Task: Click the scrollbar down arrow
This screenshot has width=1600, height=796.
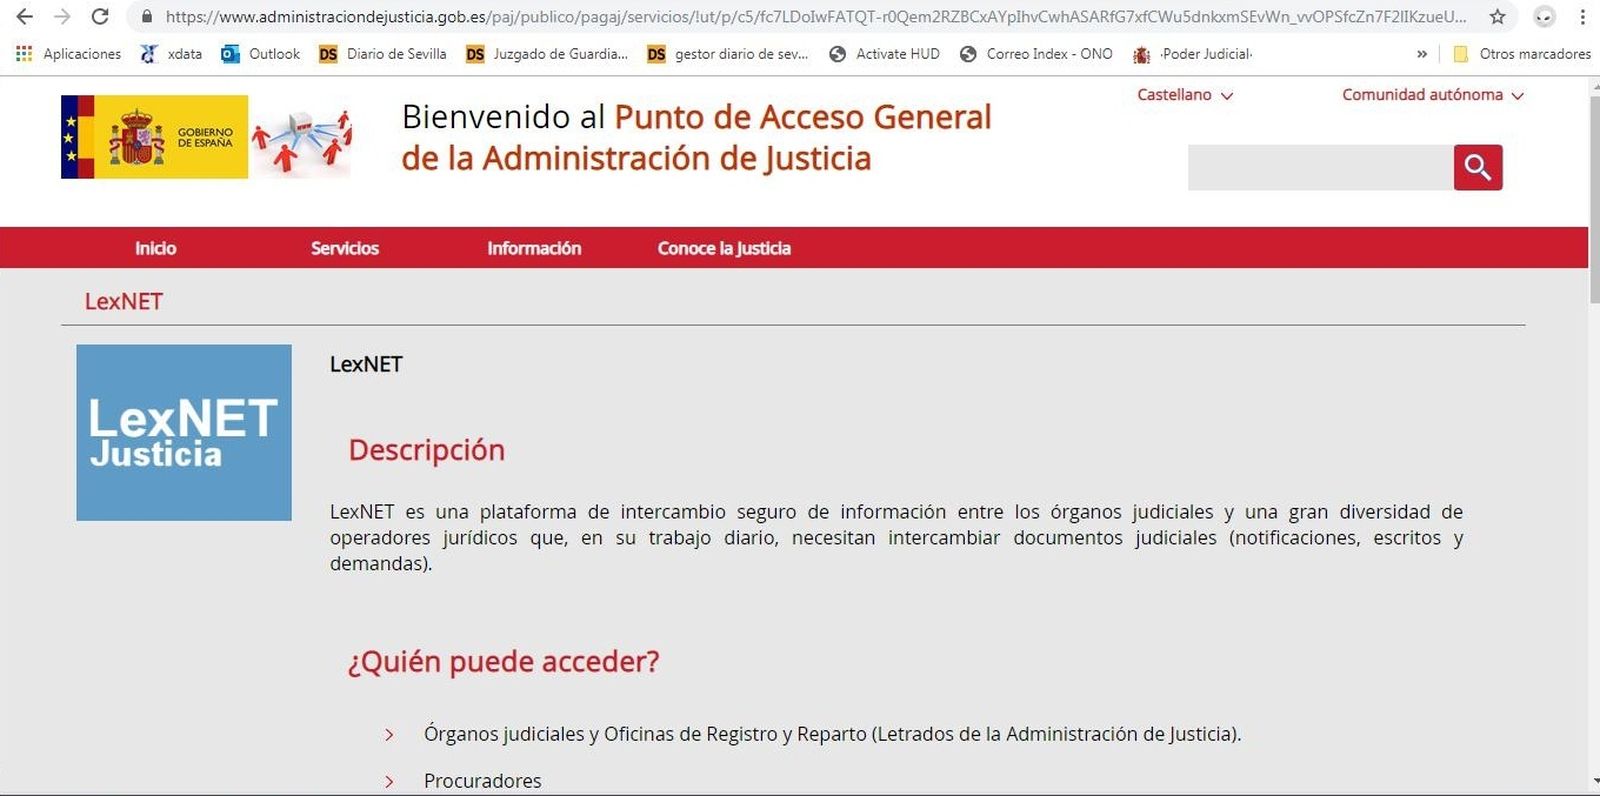Action: [x=1594, y=782]
